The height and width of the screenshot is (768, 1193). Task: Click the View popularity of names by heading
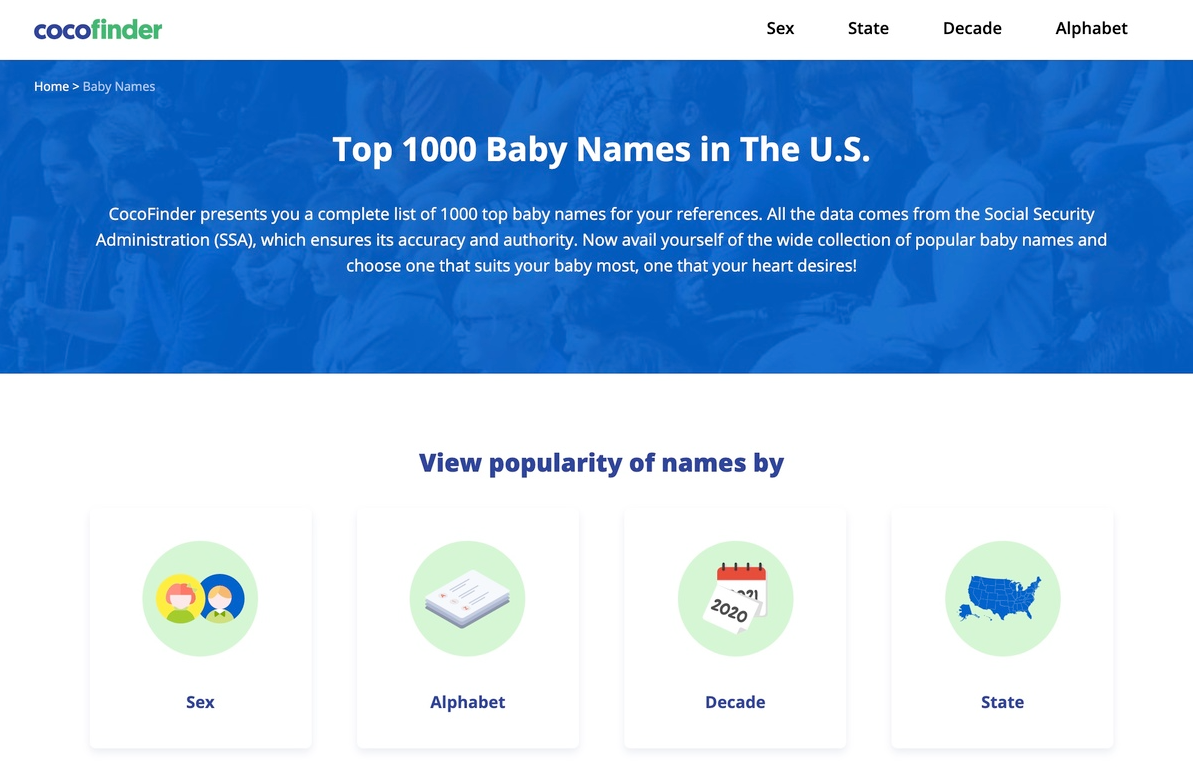click(x=601, y=463)
